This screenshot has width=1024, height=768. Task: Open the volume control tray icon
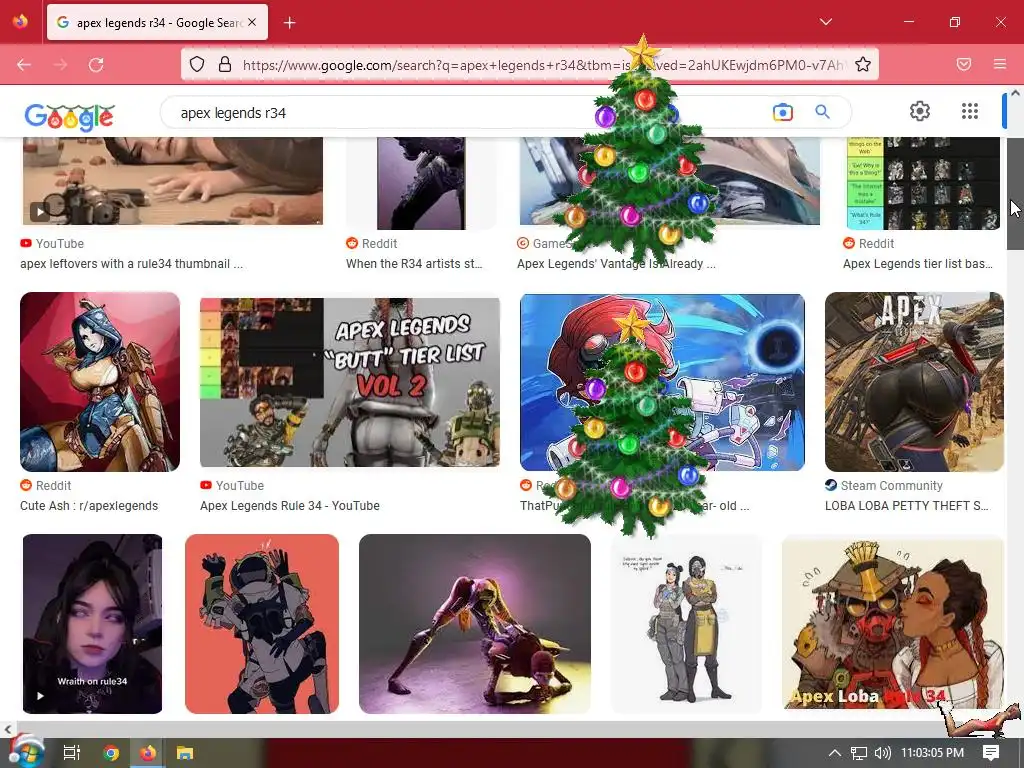click(882, 753)
